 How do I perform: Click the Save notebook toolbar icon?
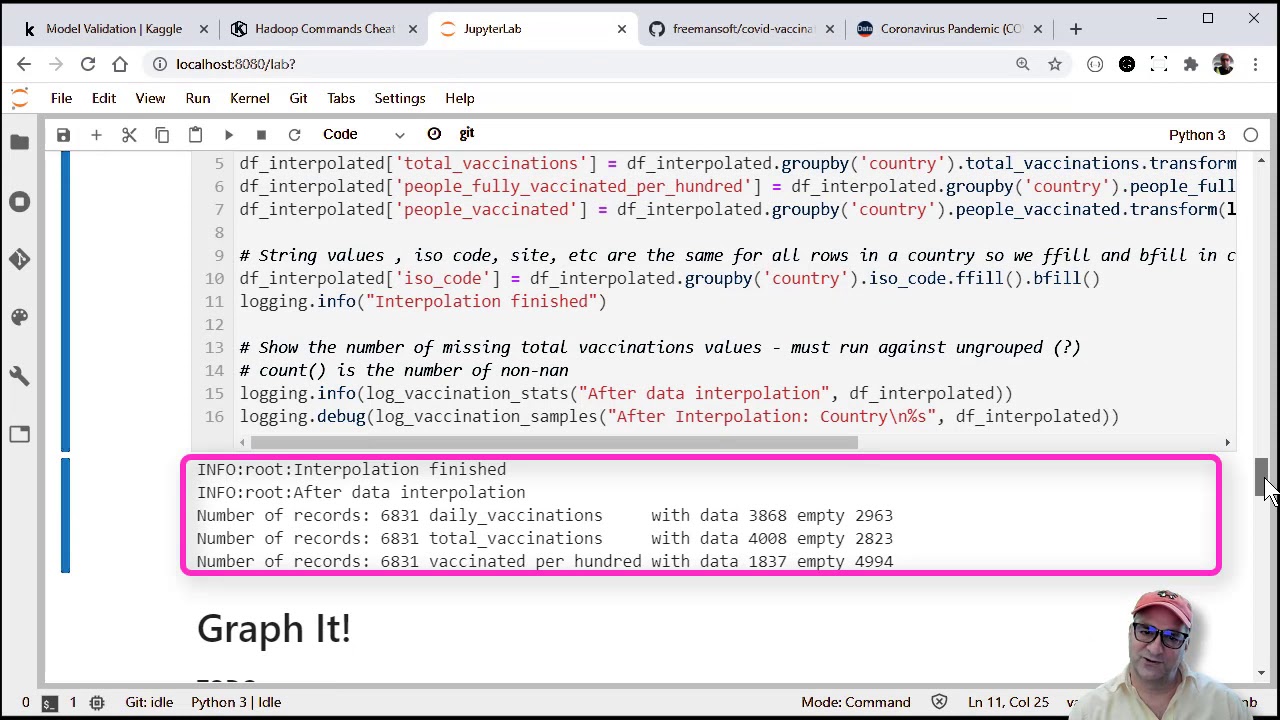tap(63, 135)
